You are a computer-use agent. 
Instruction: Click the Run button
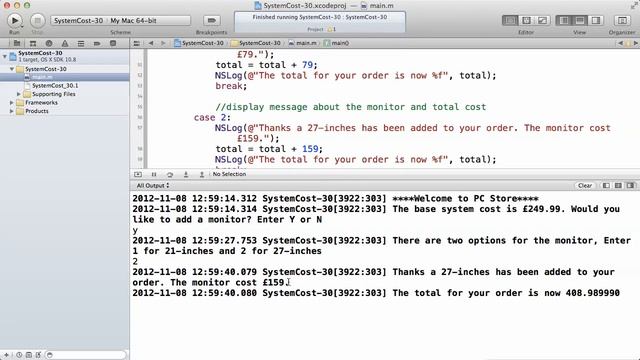(x=14, y=20)
